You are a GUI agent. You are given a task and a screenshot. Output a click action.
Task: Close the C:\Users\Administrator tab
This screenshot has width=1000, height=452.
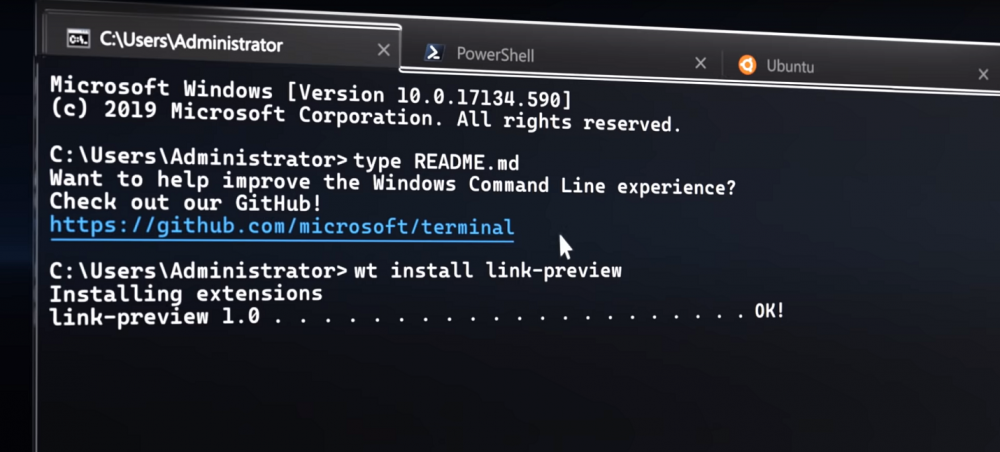383,50
